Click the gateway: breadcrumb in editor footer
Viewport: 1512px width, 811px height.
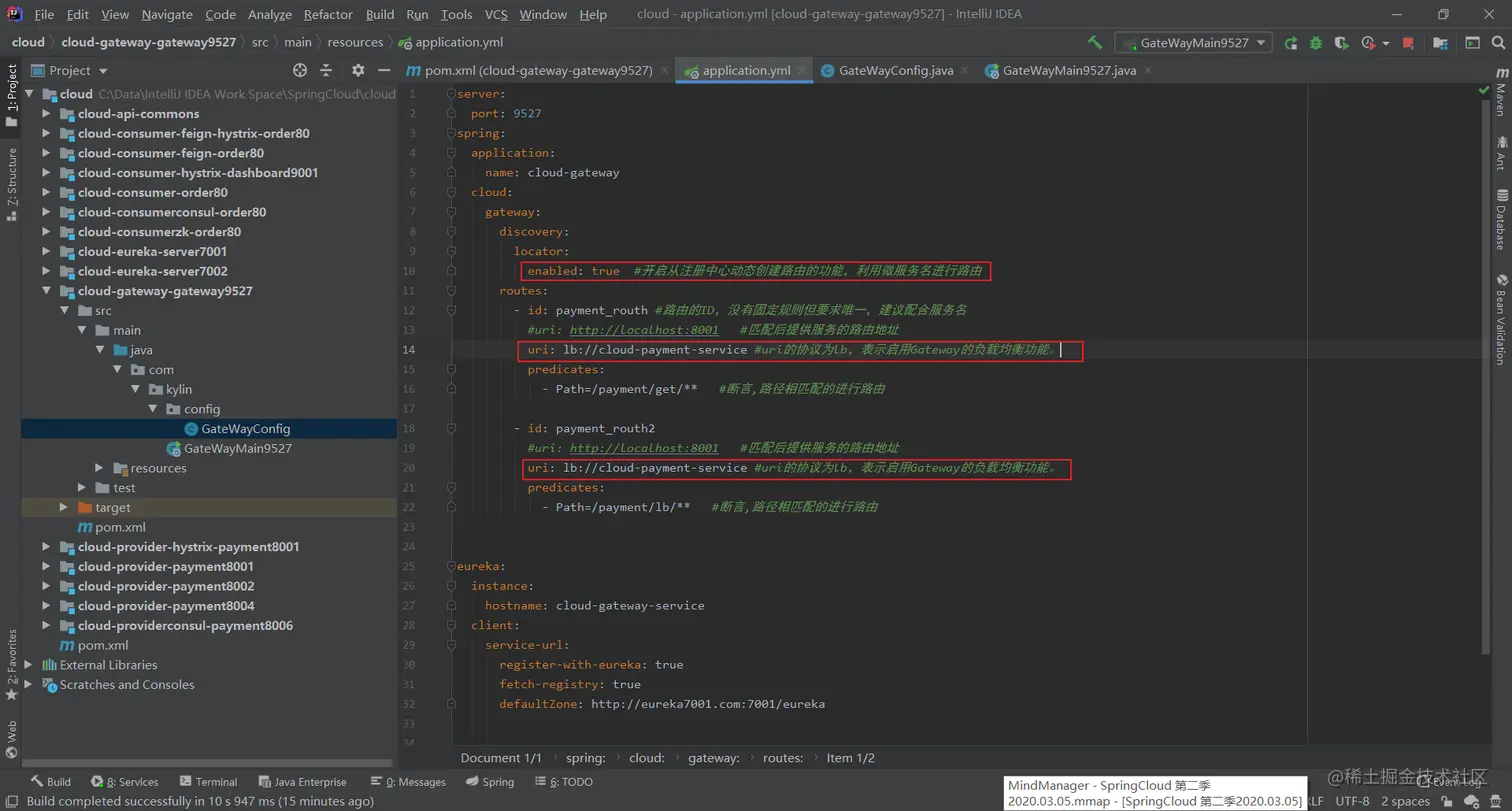(x=714, y=758)
